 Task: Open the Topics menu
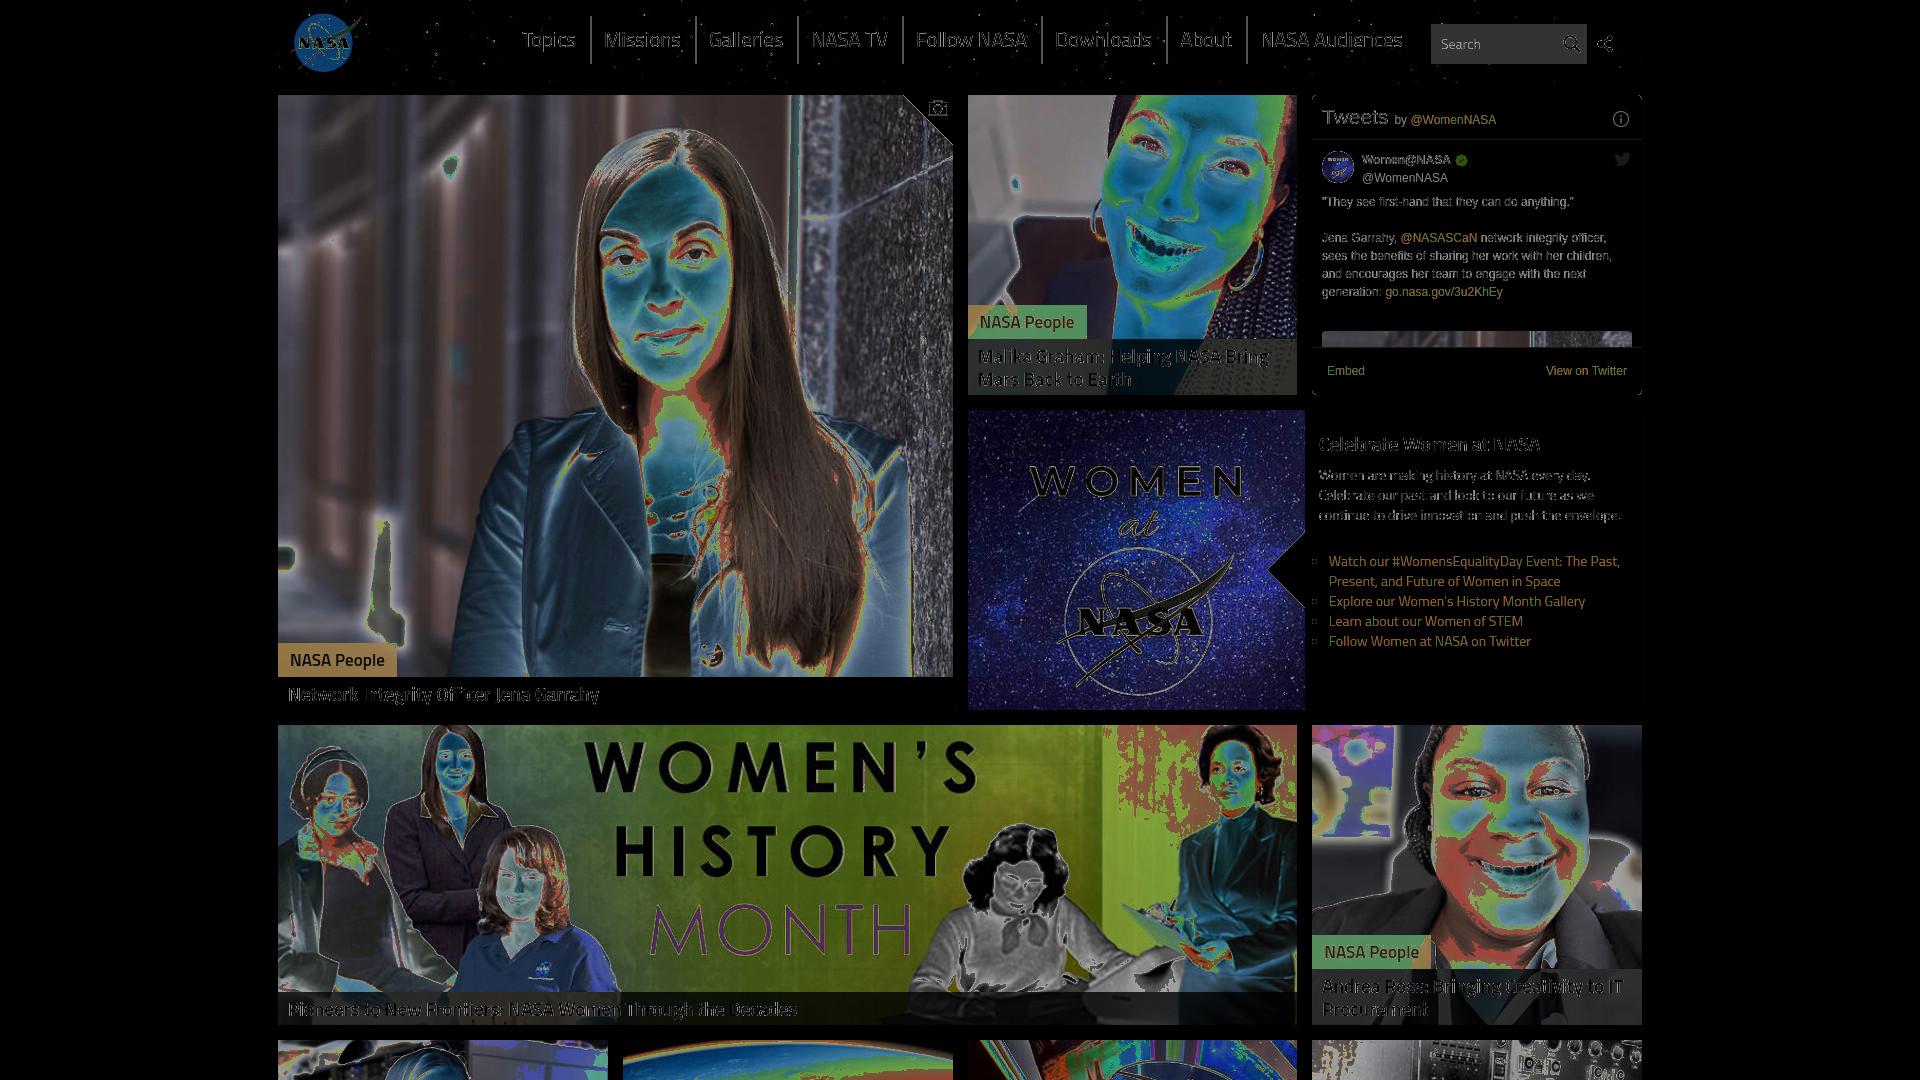click(x=548, y=40)
